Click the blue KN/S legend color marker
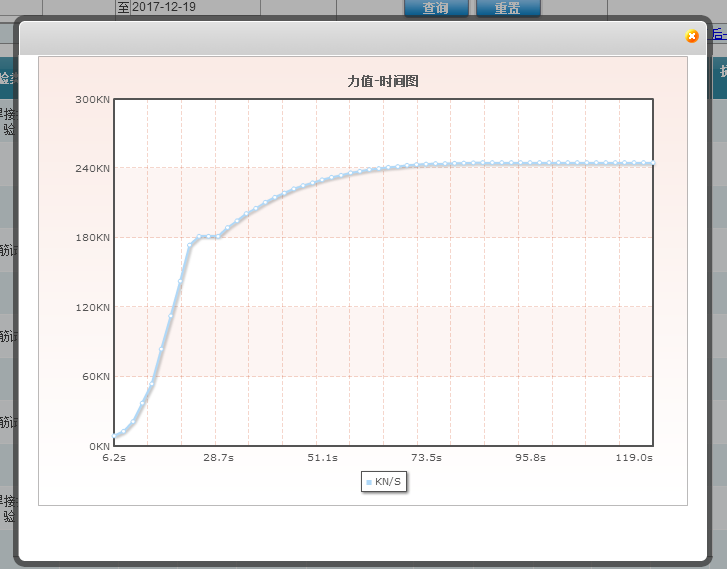727x569 pixels. pos(369,482)
